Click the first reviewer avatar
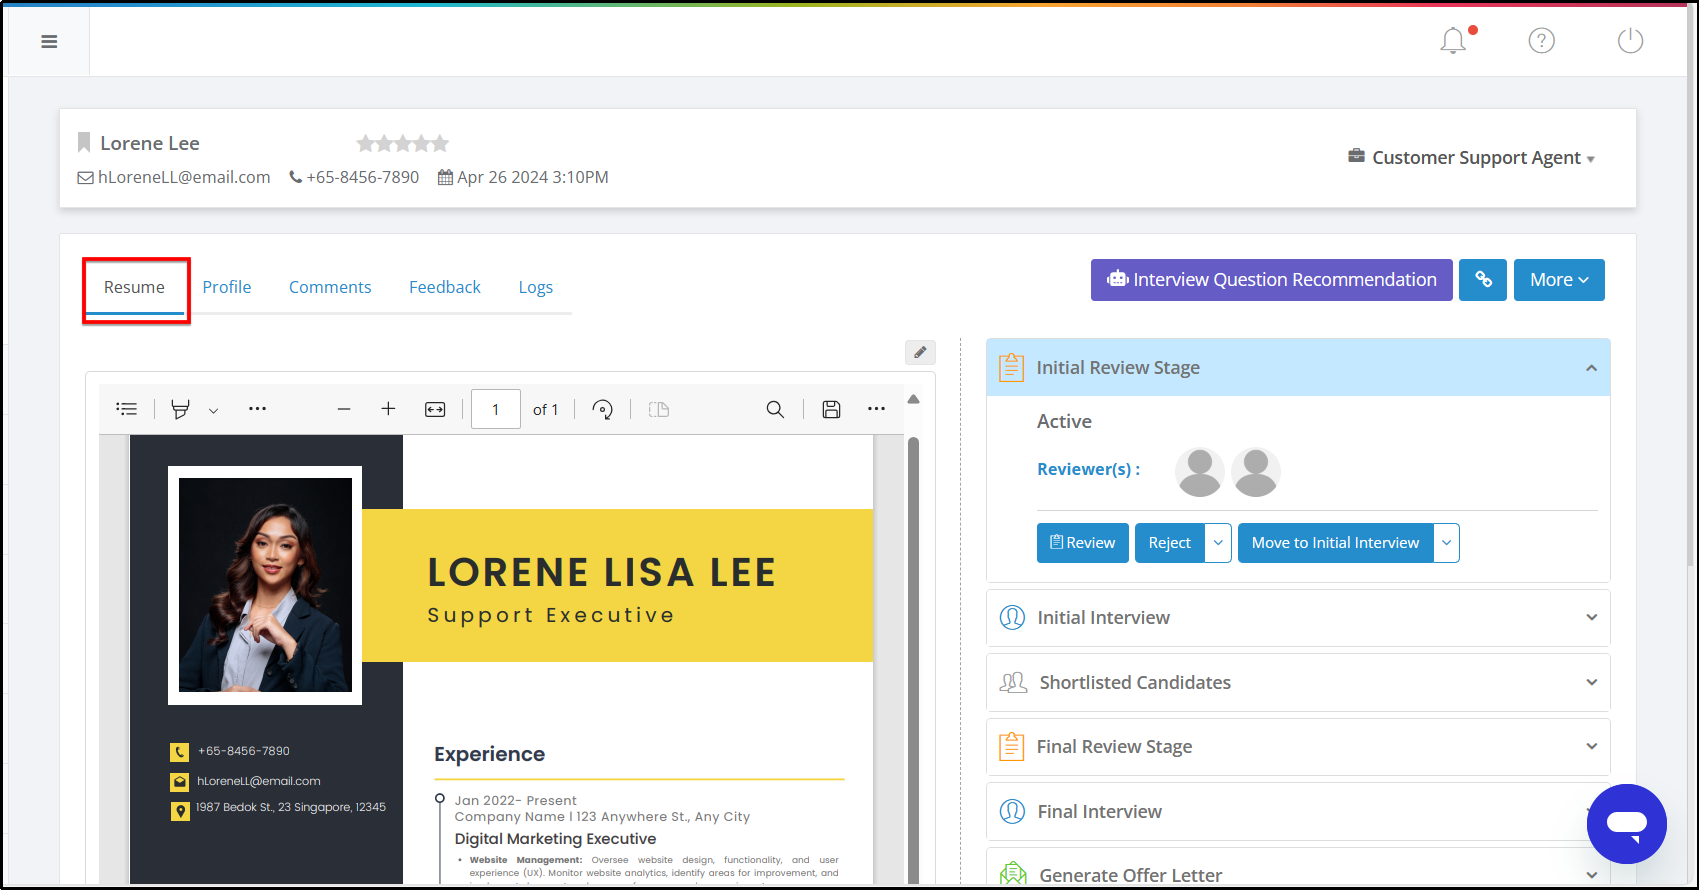This screenshot has height=891, width=1699. (x=1200, y=472)
